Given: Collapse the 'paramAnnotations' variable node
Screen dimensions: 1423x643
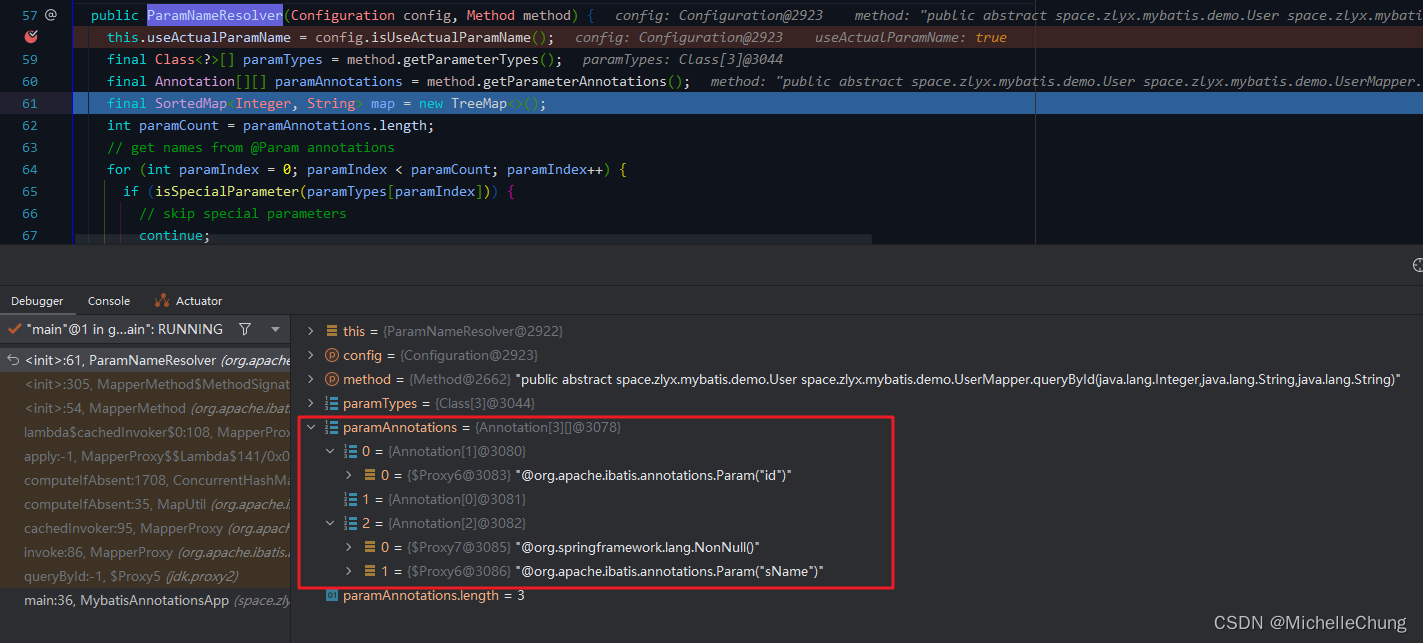Looking at the screenshot, I should tap(311, 427).
